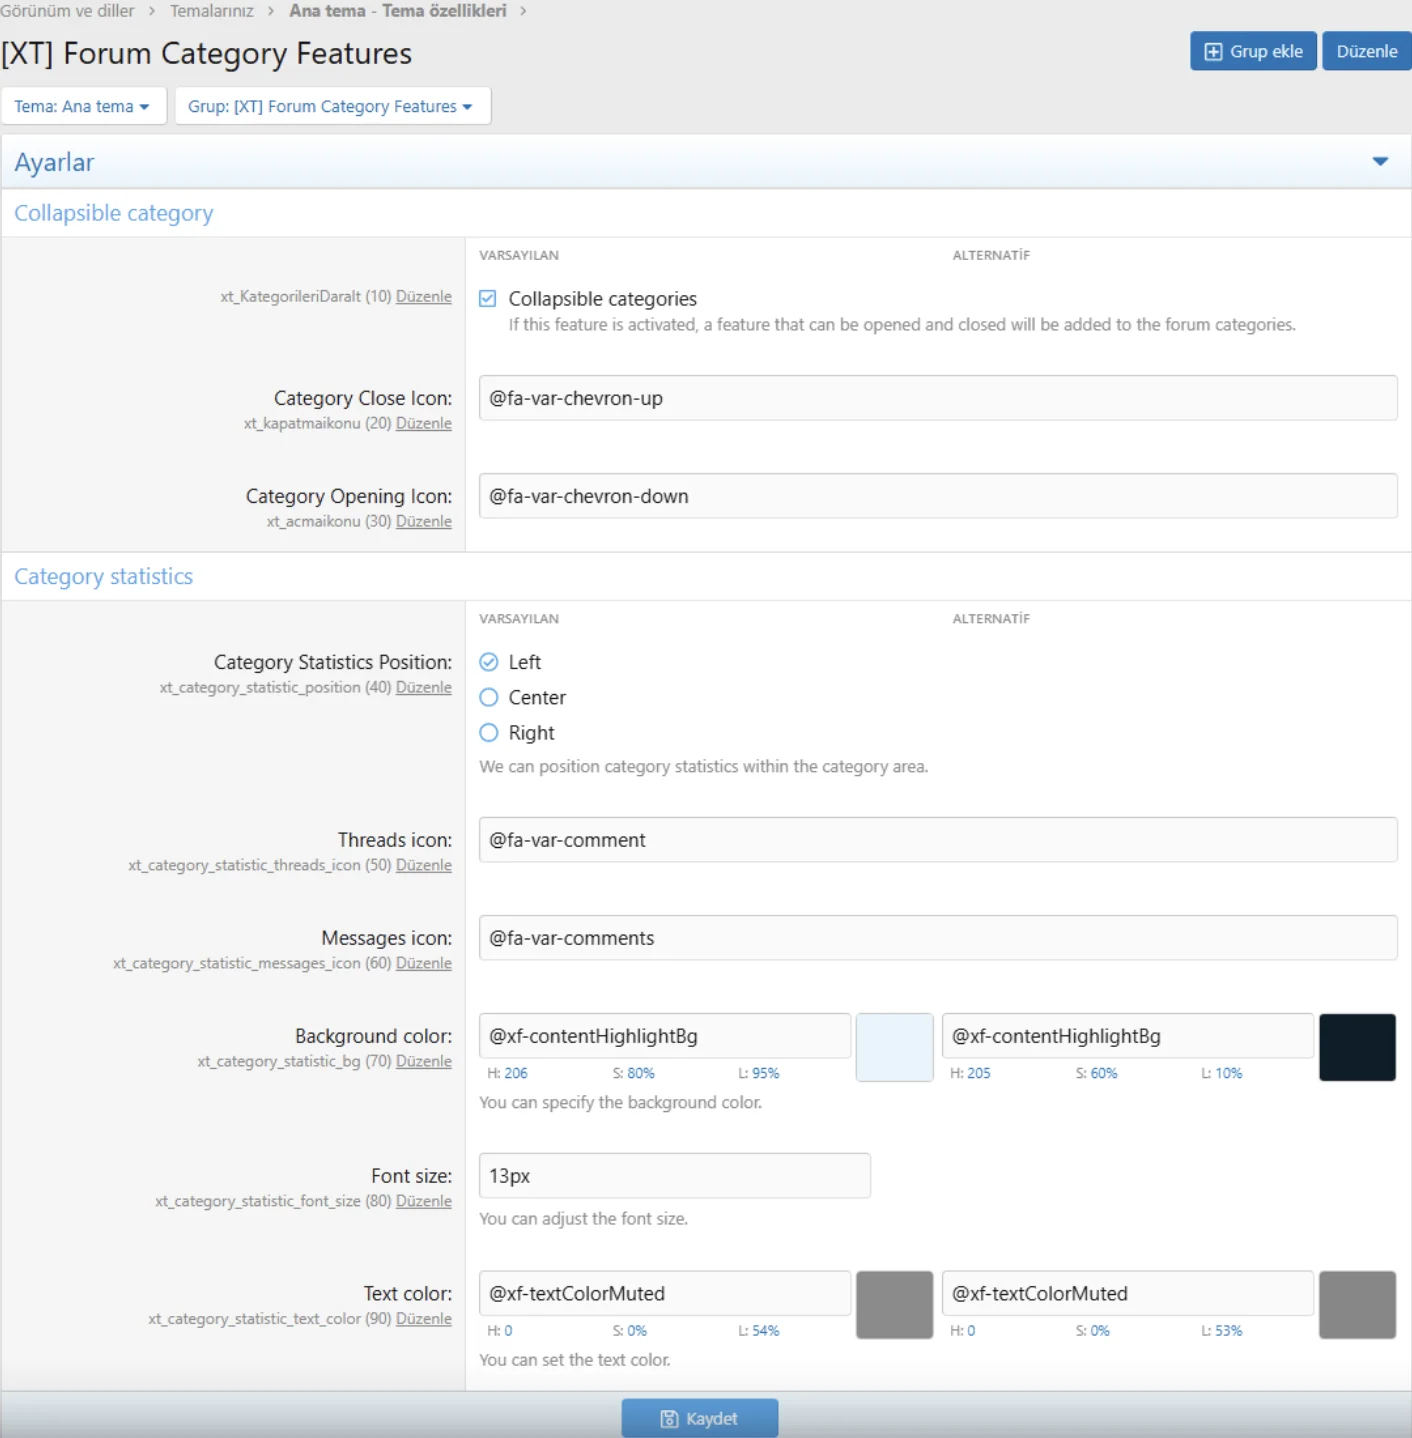Click the default text color gray swatch
The width and height of the screenshot is (1412, 1438).
point(894,1304)
